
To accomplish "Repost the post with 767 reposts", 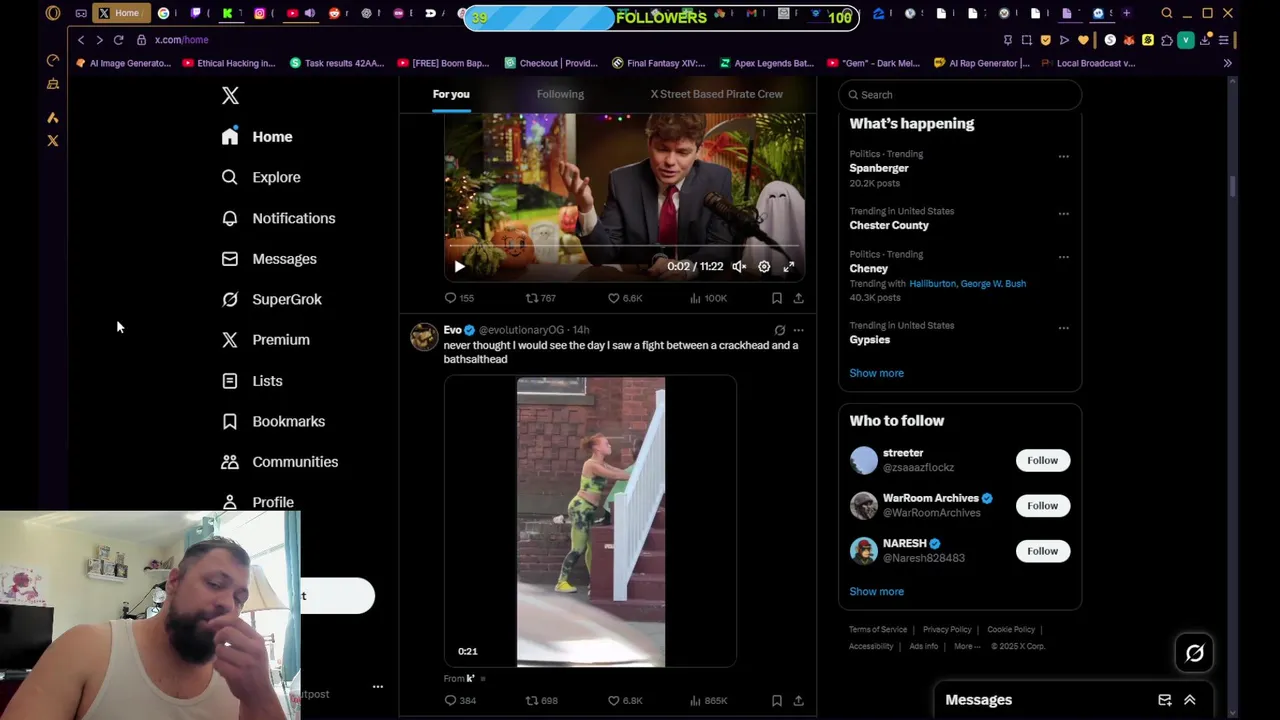I will click(541, 298).
